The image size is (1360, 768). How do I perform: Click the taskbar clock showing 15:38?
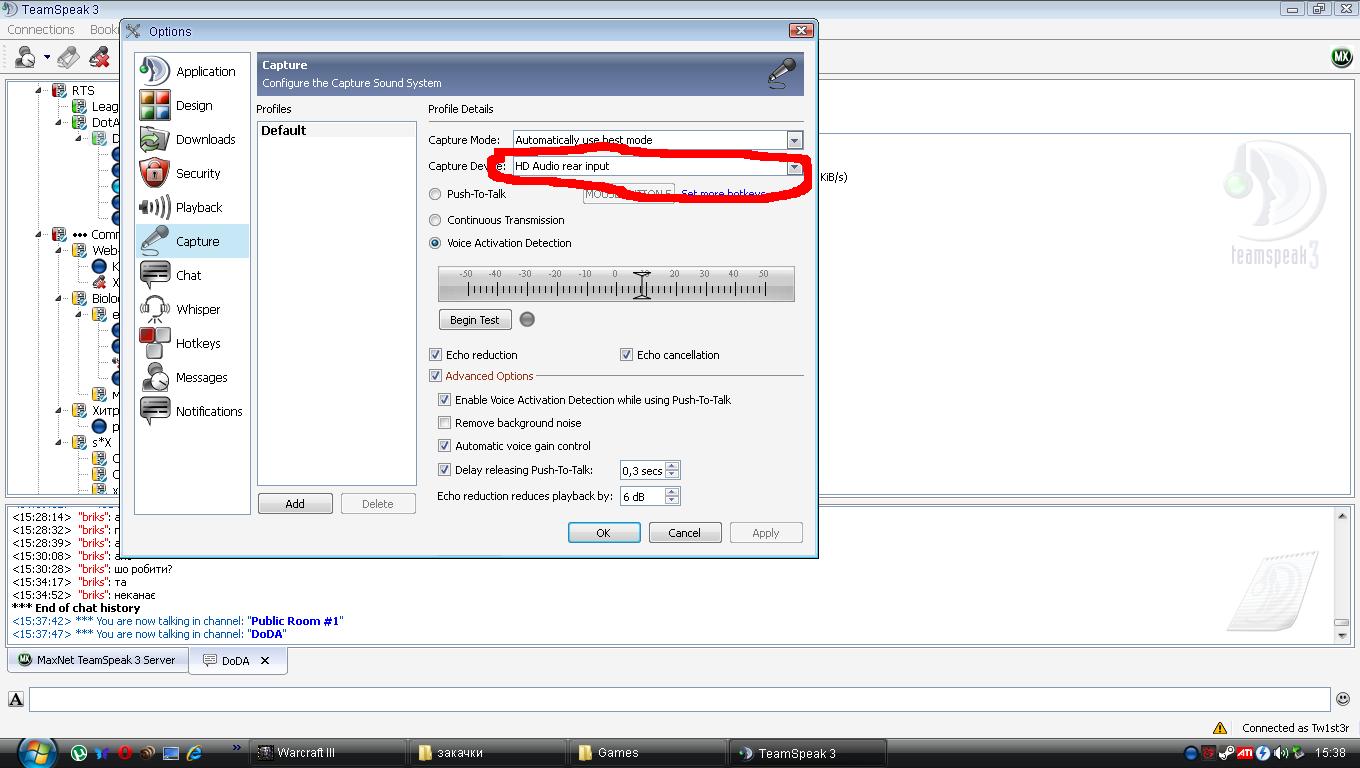(x=1330, y=753)
